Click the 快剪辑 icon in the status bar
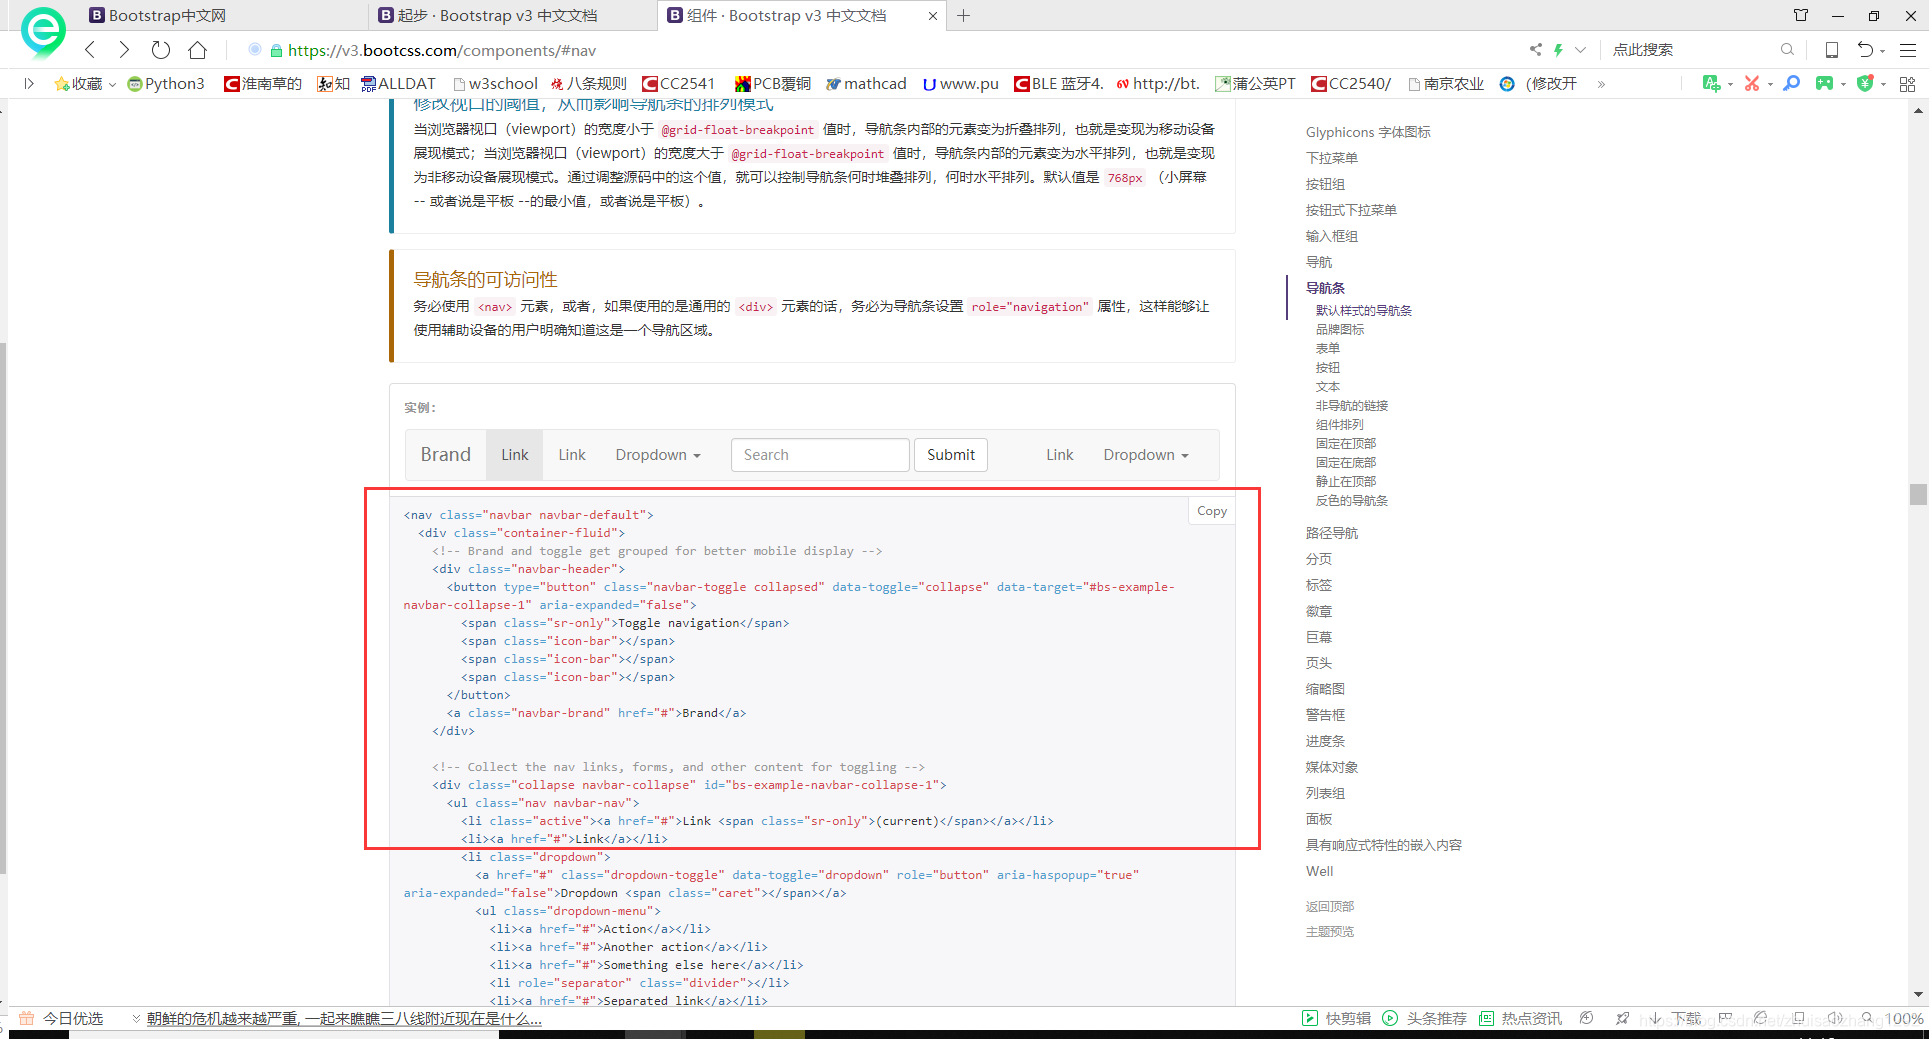This screenshot has width=1929, height=1039. 1310,1017
